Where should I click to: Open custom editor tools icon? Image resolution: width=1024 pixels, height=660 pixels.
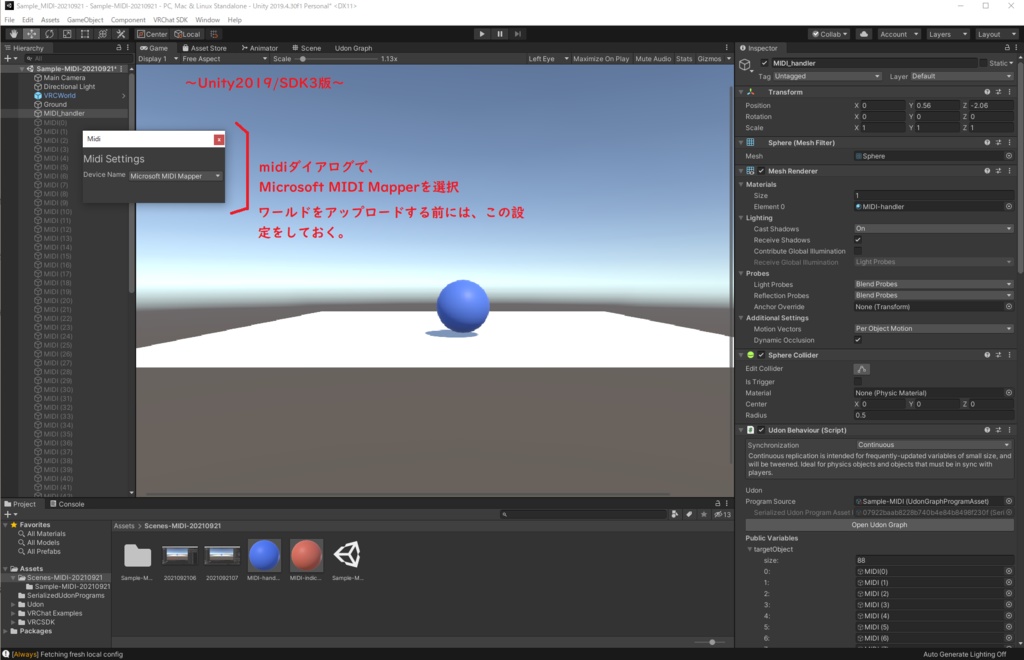click(x=121, y=34)
